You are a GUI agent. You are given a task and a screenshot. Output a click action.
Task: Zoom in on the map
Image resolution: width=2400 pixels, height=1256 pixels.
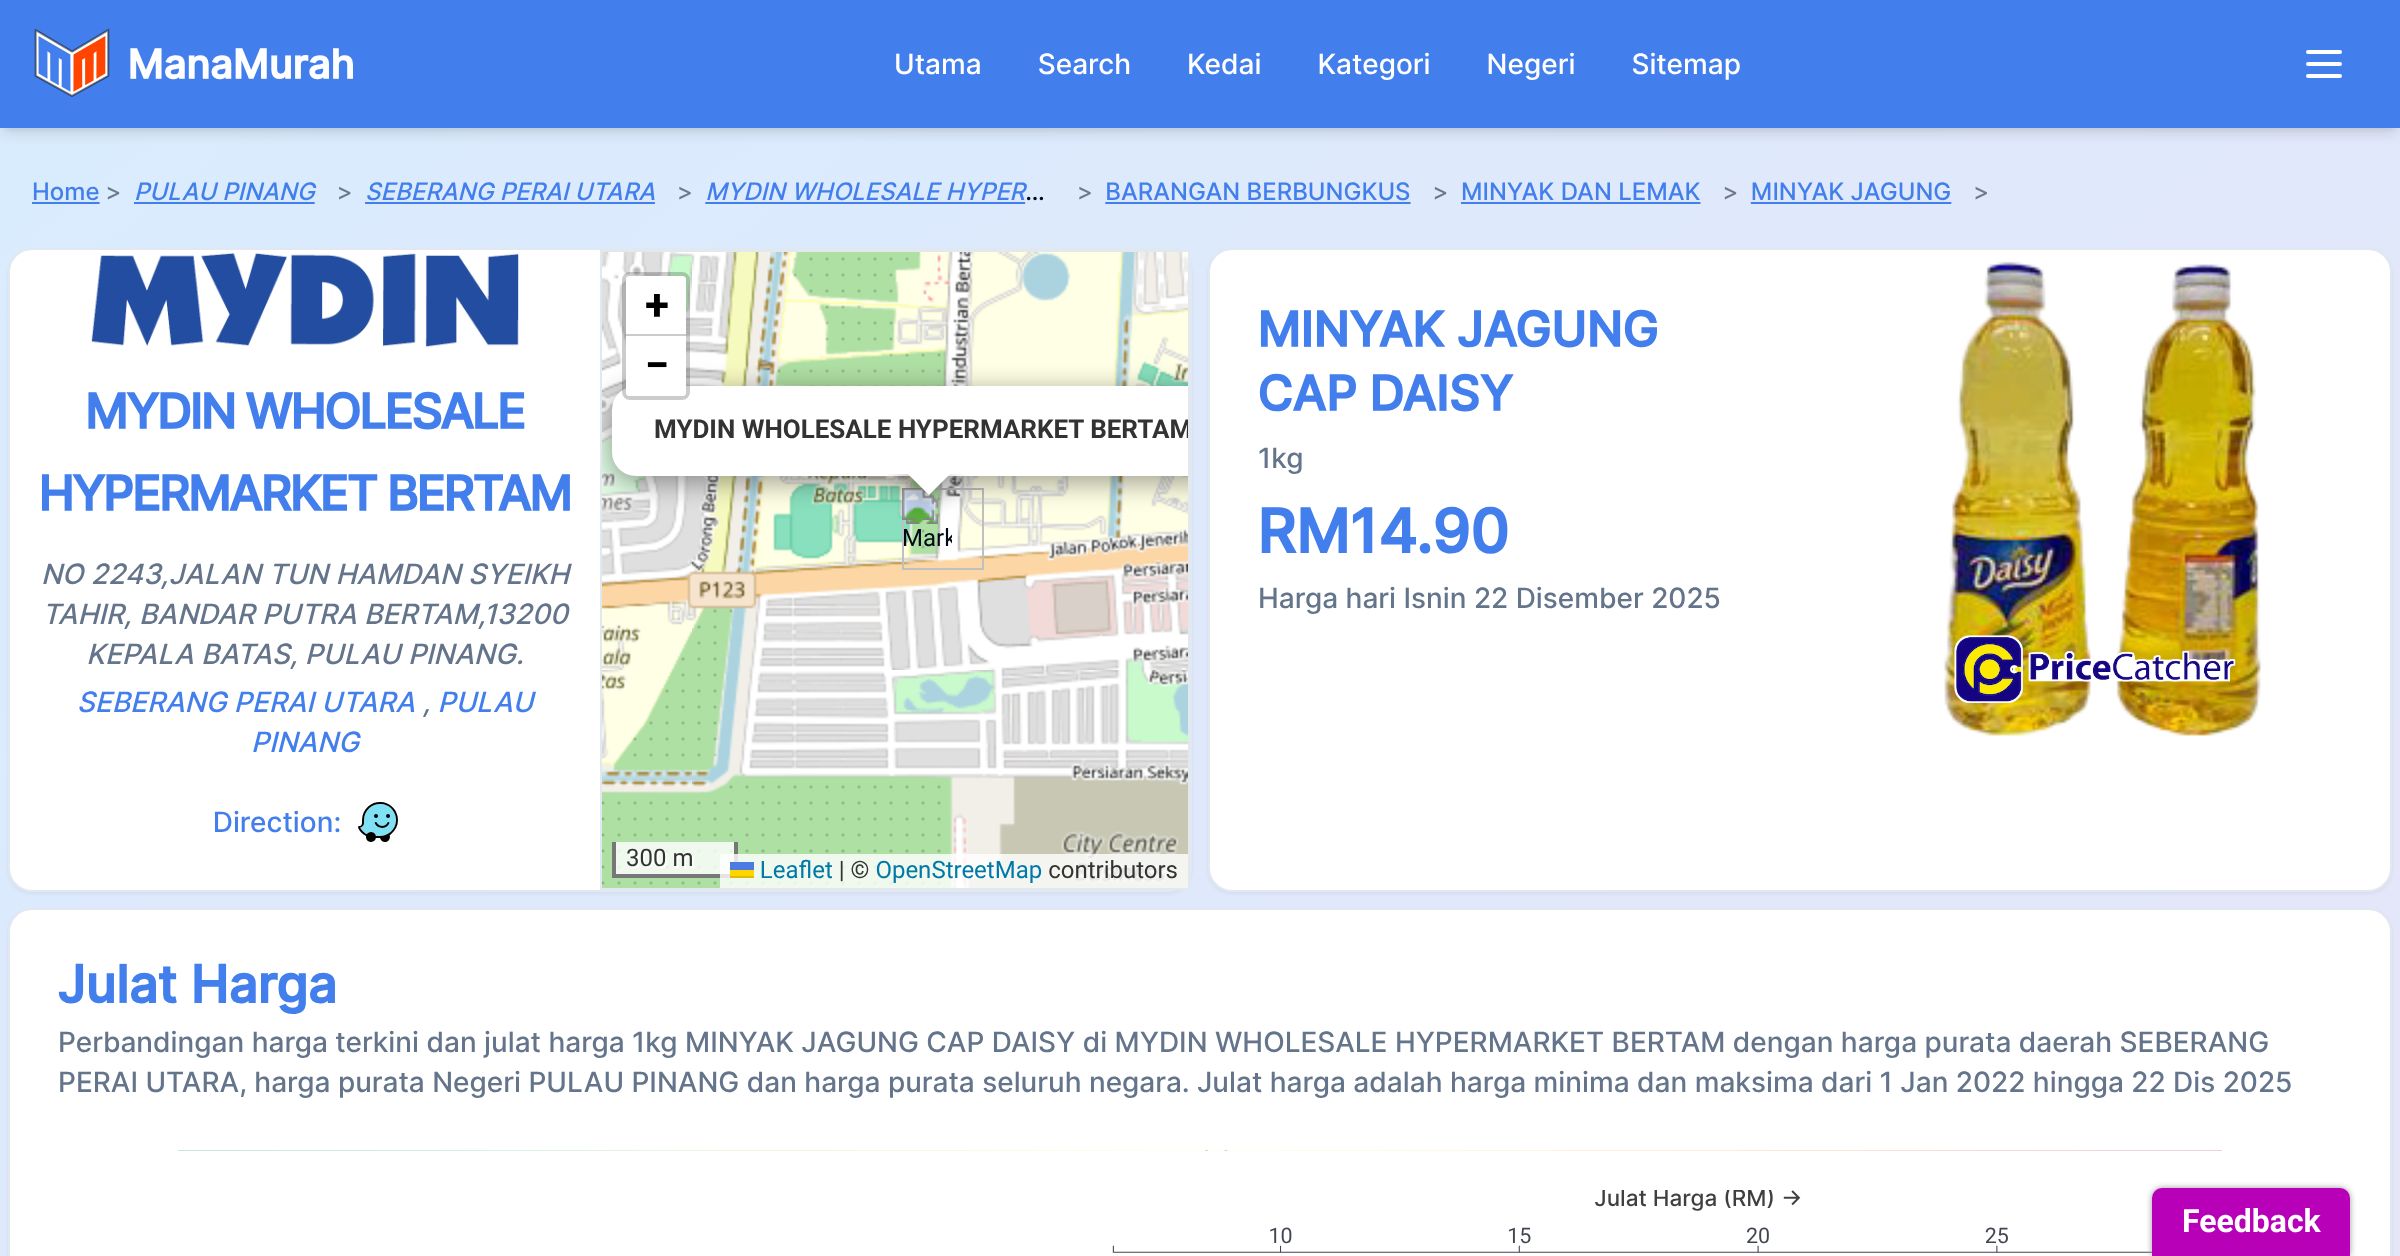tap(656, 305)
